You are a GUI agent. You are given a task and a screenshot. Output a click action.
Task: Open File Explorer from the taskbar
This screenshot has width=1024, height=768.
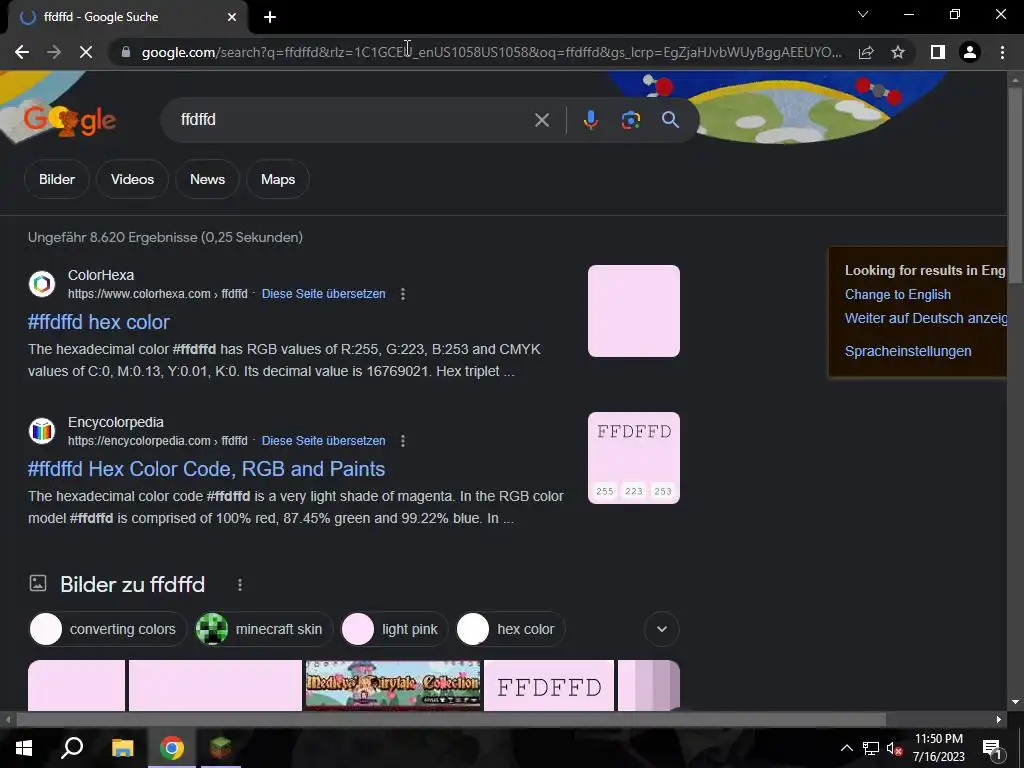tap(122, 748)
